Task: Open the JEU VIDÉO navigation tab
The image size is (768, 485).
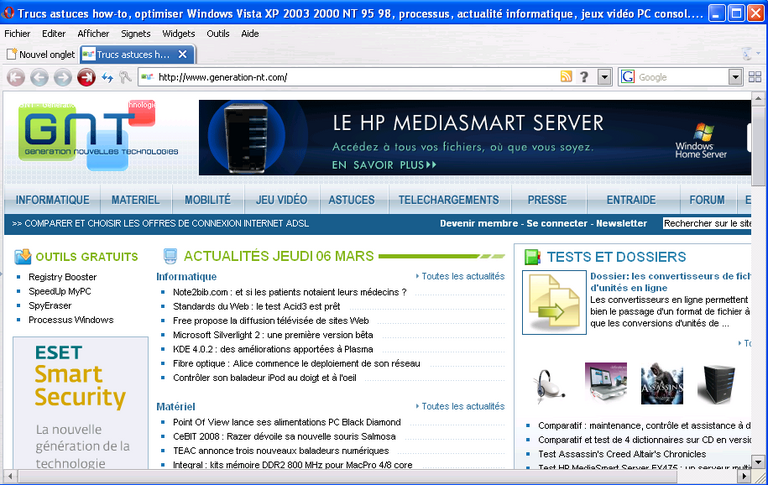Action: (x=282, y=200)
